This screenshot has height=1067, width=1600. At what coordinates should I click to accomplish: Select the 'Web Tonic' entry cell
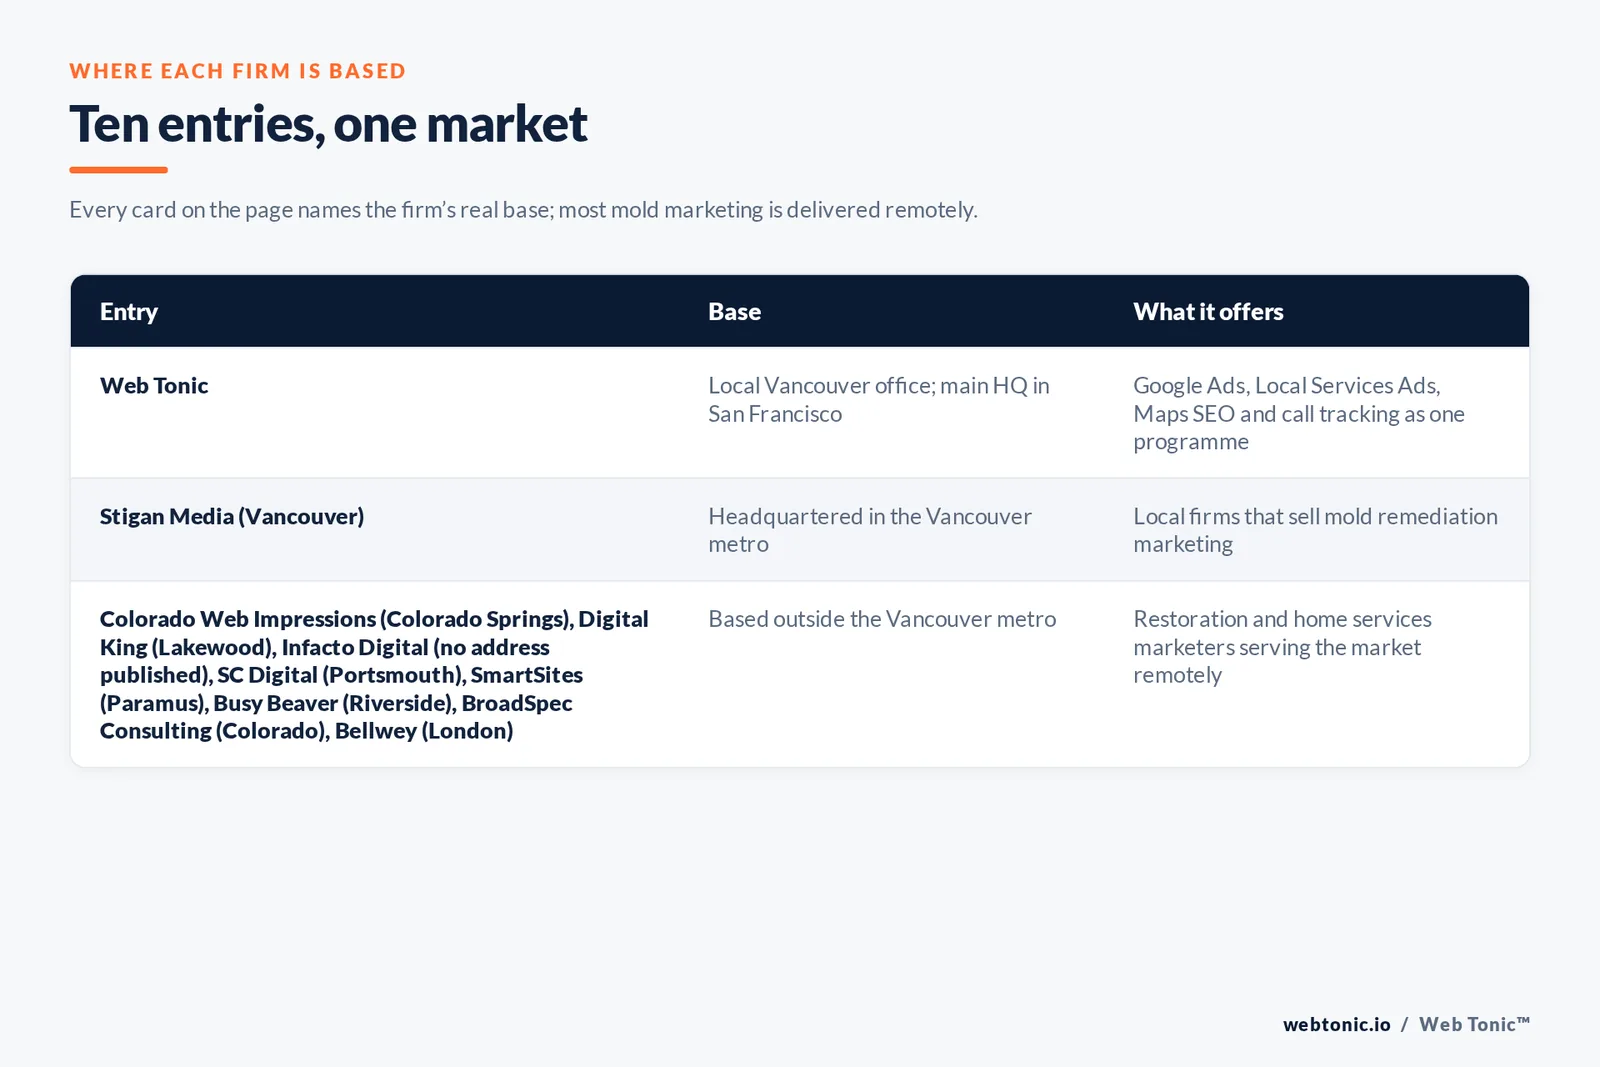[x=154, y=386]
